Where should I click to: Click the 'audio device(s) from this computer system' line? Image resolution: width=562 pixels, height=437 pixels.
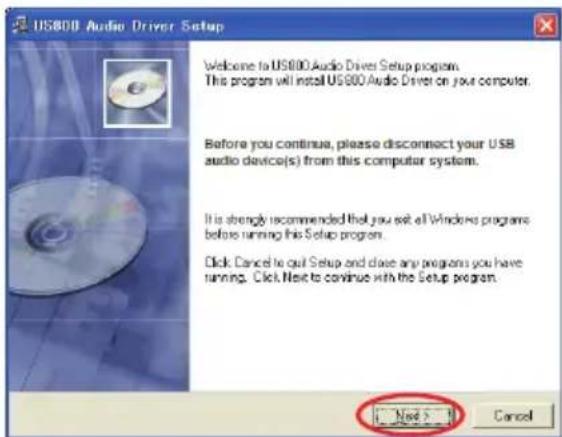point(341,161)
